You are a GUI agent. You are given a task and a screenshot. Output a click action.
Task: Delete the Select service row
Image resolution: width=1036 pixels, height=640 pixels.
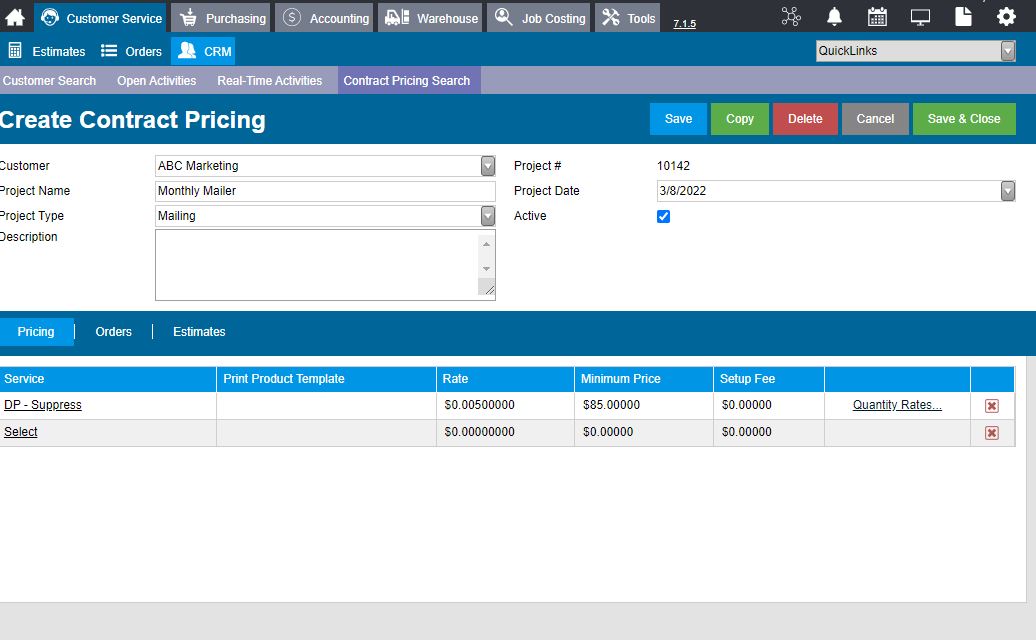coord(991,433)
